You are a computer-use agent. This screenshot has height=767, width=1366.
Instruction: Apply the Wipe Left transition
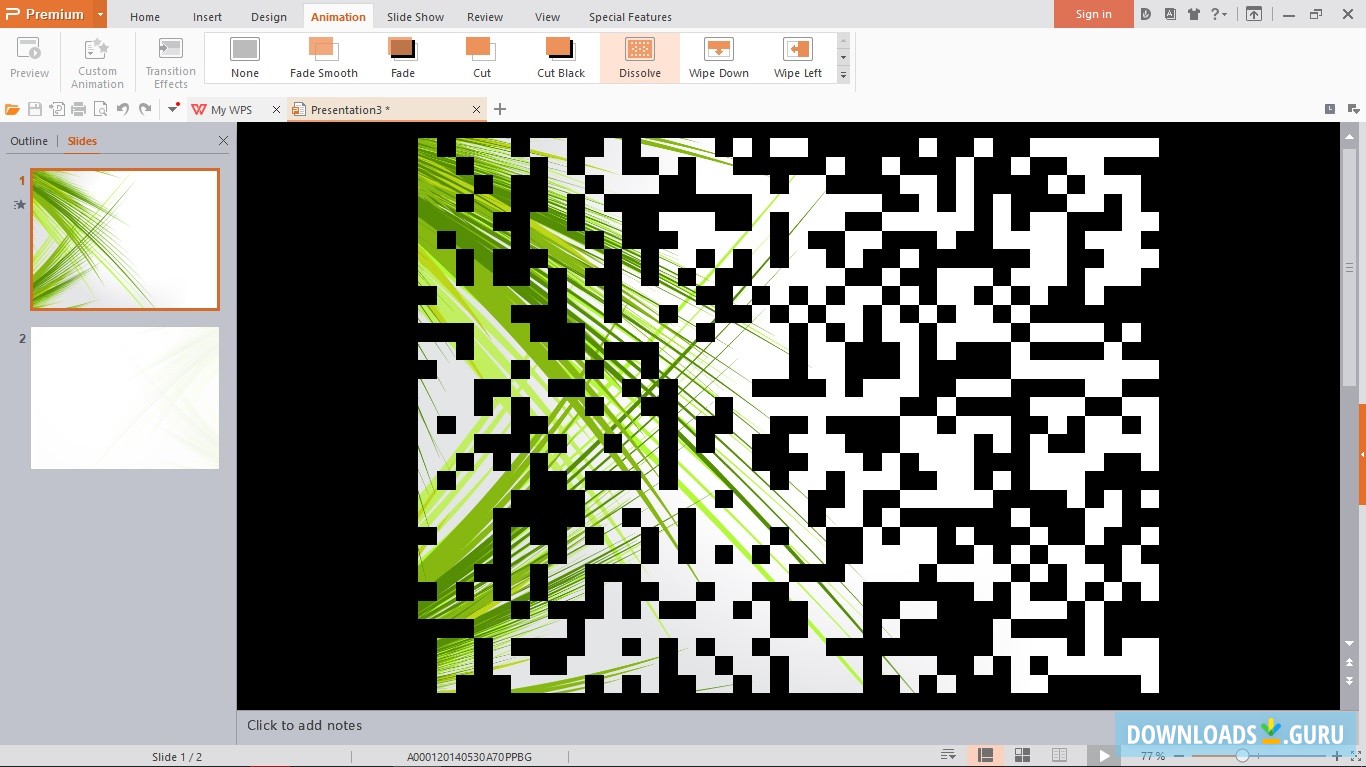click(x=798, y=58)
